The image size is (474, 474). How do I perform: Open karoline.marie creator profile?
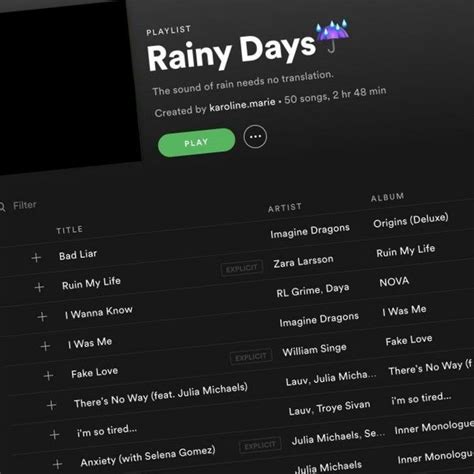242,104
